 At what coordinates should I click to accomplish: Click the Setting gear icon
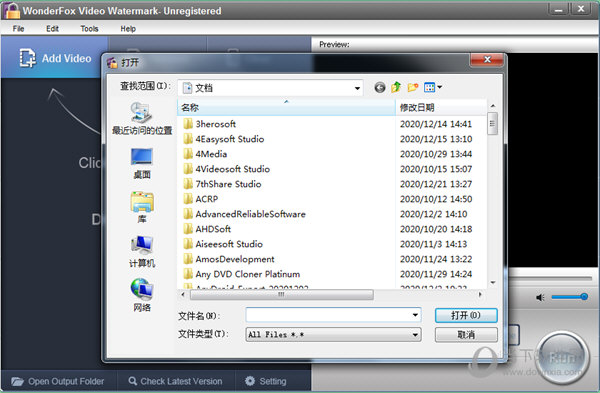point(250,381)
